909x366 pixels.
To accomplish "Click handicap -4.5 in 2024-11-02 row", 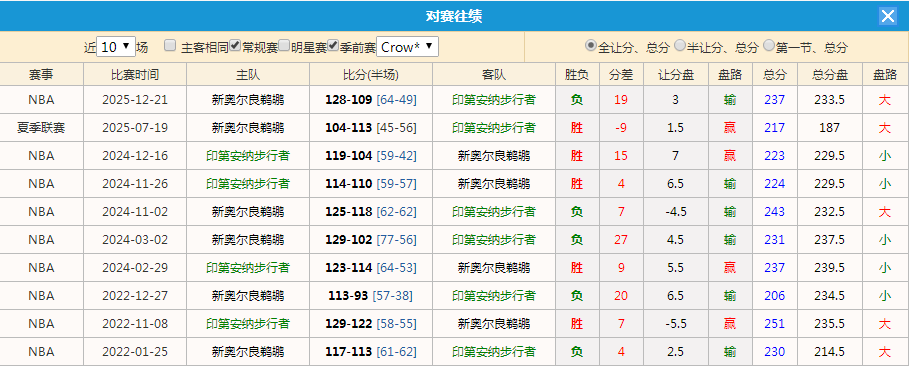I will pos(675,212).
